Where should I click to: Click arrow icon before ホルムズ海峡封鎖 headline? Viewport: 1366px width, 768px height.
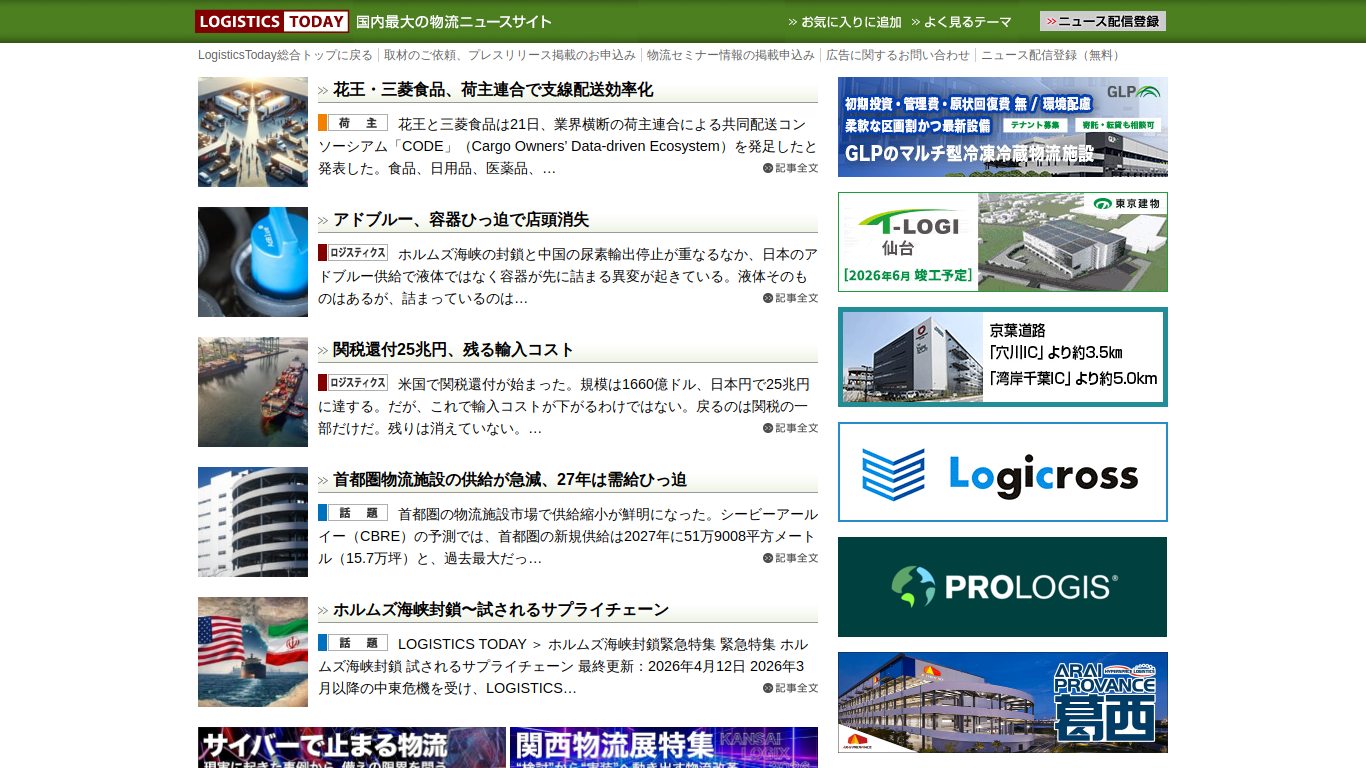click(323, 611)
